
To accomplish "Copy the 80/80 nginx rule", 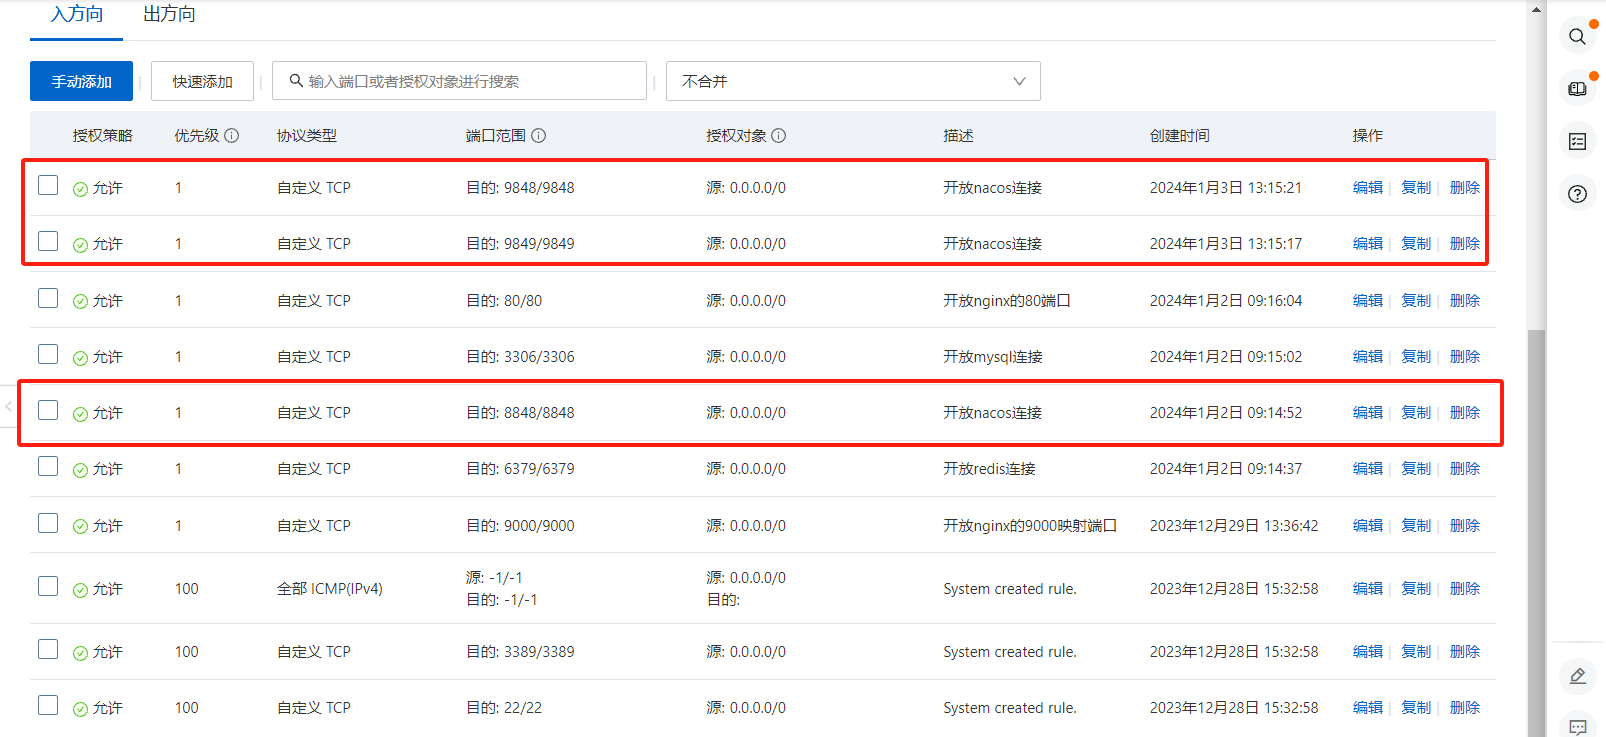I will (1415, 301).
